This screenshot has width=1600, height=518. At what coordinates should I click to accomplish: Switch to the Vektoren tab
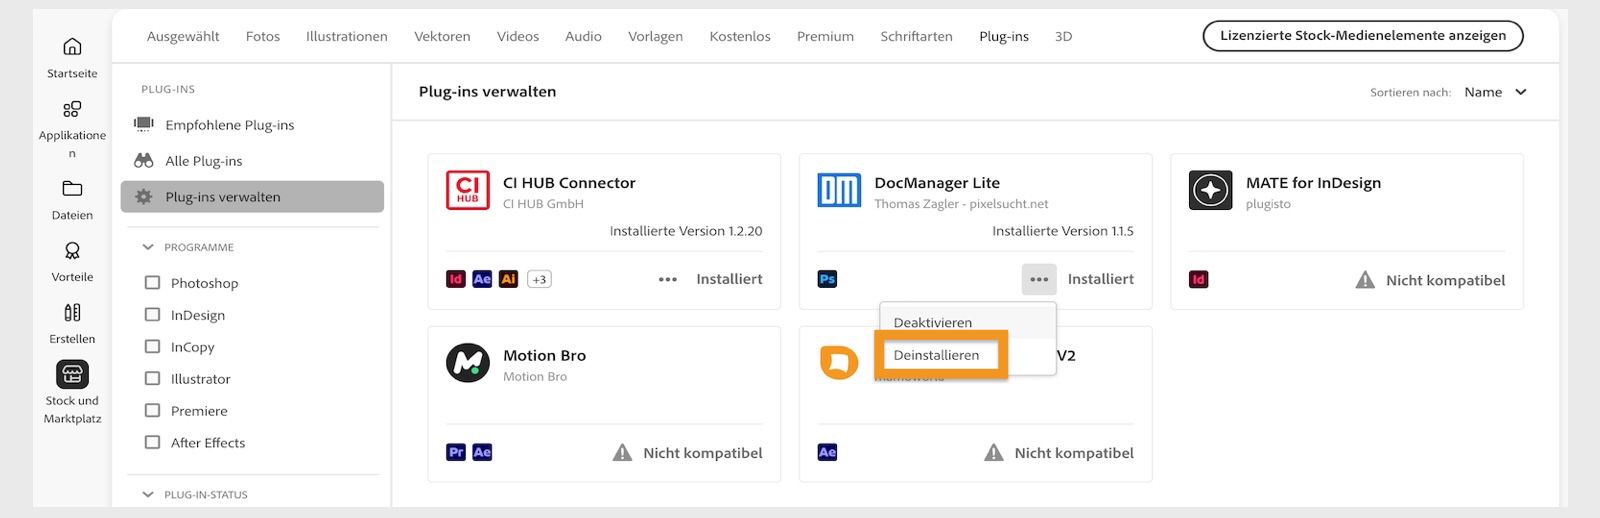point(442,36)
